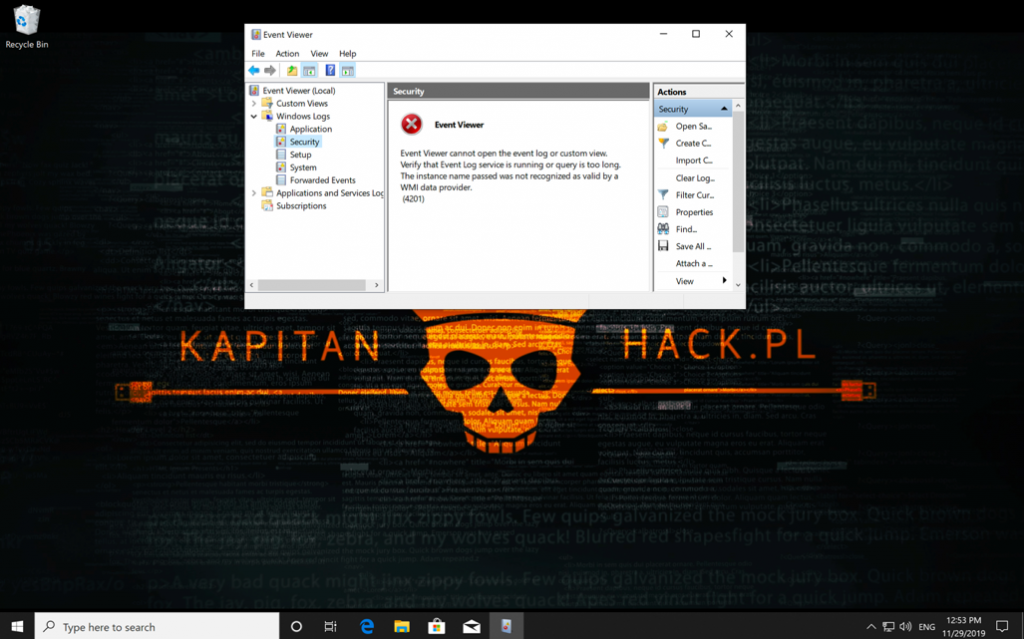1024x639 pixels.
Task: Click the Actions pane scroll up arrow
Action: tap(738, 105)
